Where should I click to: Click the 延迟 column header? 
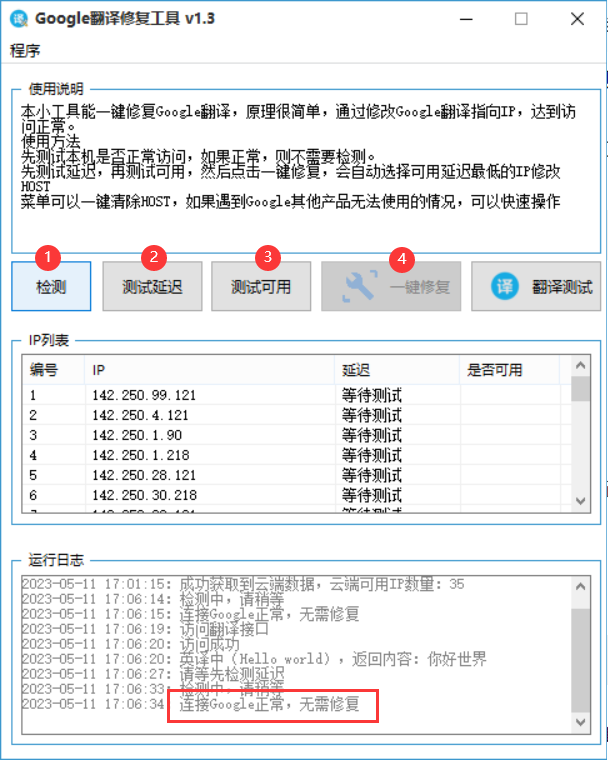click(x=397, y=370)
